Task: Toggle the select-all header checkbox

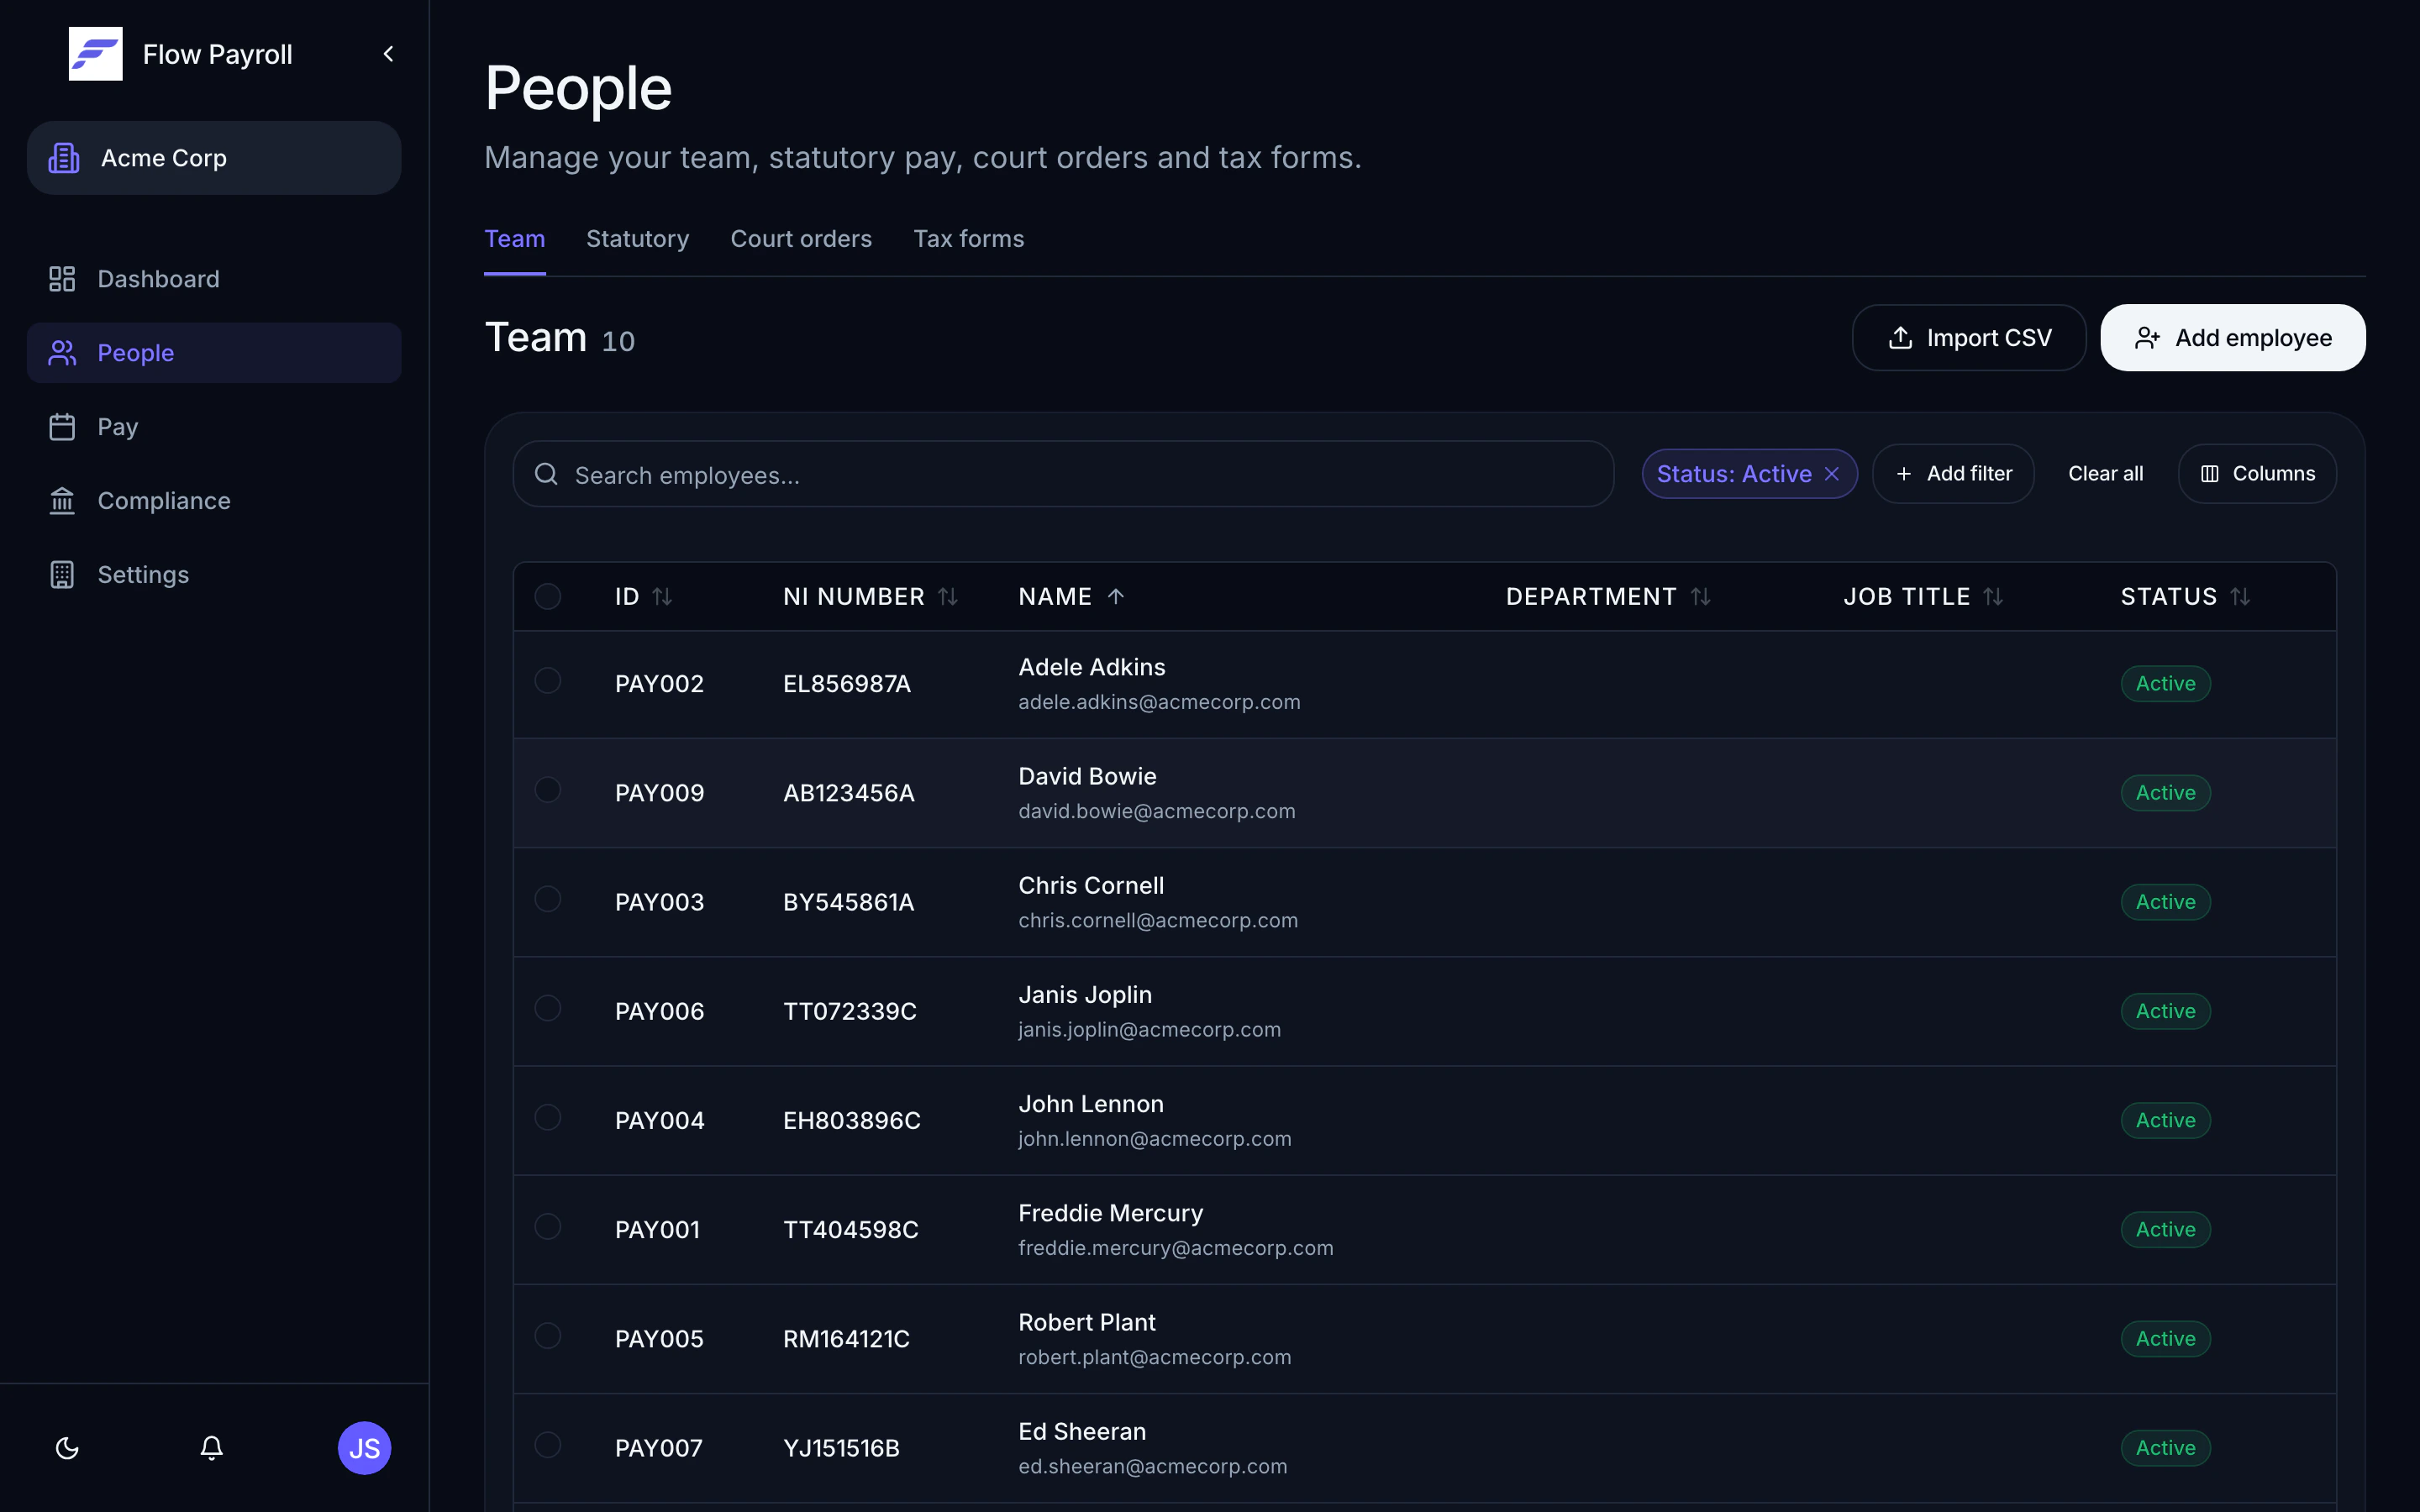Action: 548,597
